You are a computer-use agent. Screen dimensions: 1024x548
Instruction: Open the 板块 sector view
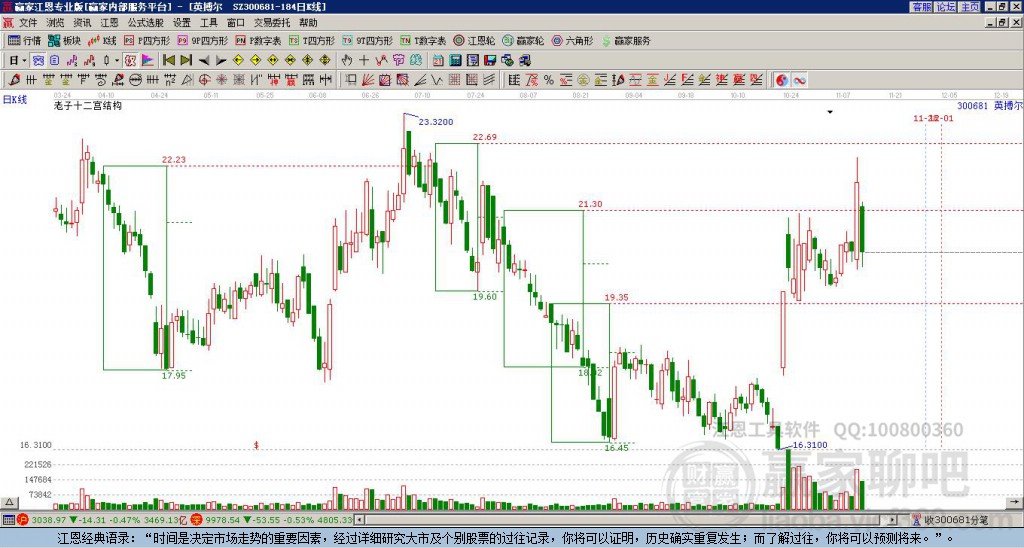(65, 40)
